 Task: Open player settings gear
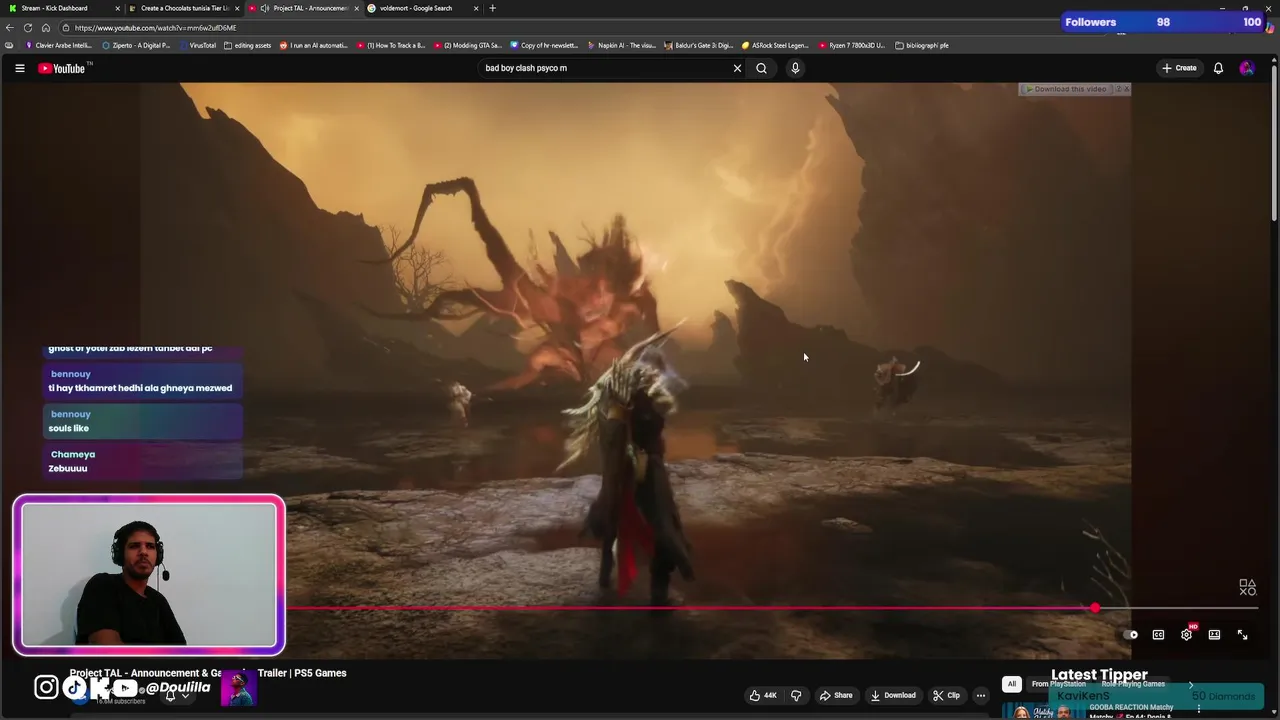pos(1186,635)
